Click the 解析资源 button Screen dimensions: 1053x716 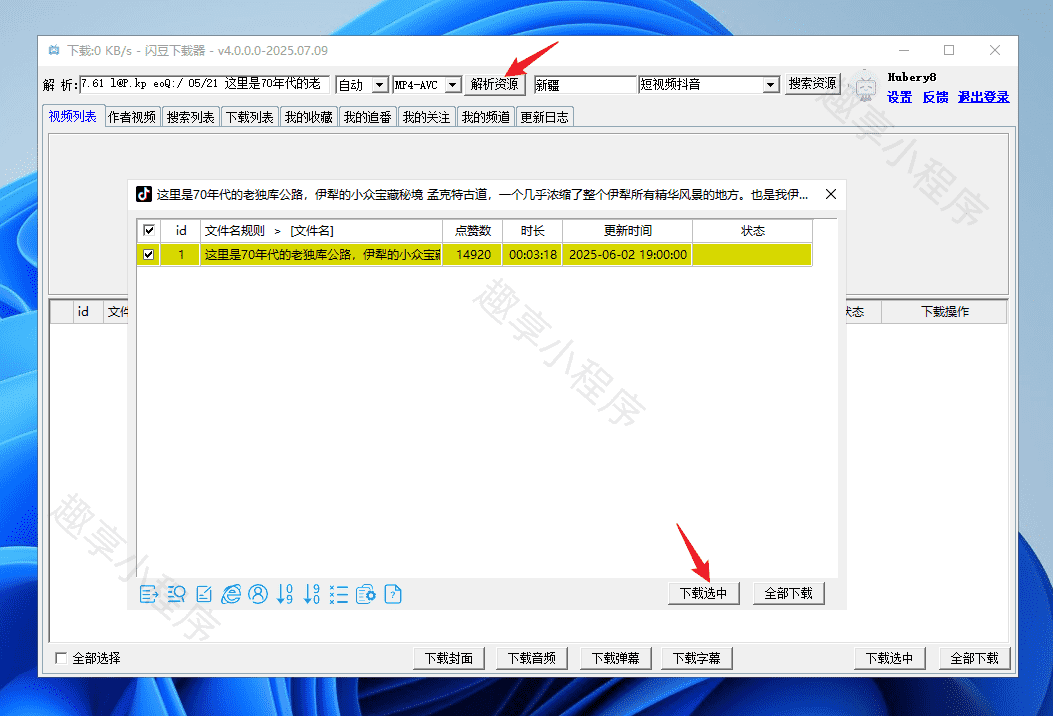495,84
